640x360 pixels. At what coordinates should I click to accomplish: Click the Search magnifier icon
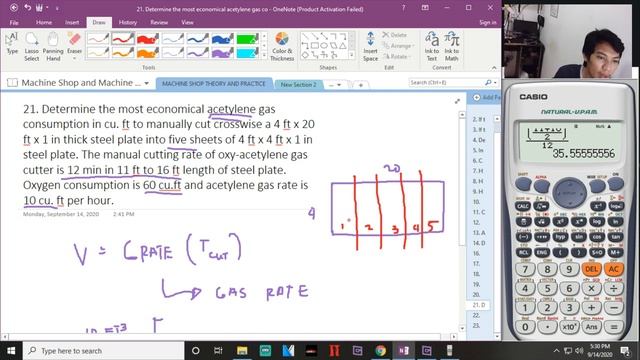point(488,82)
